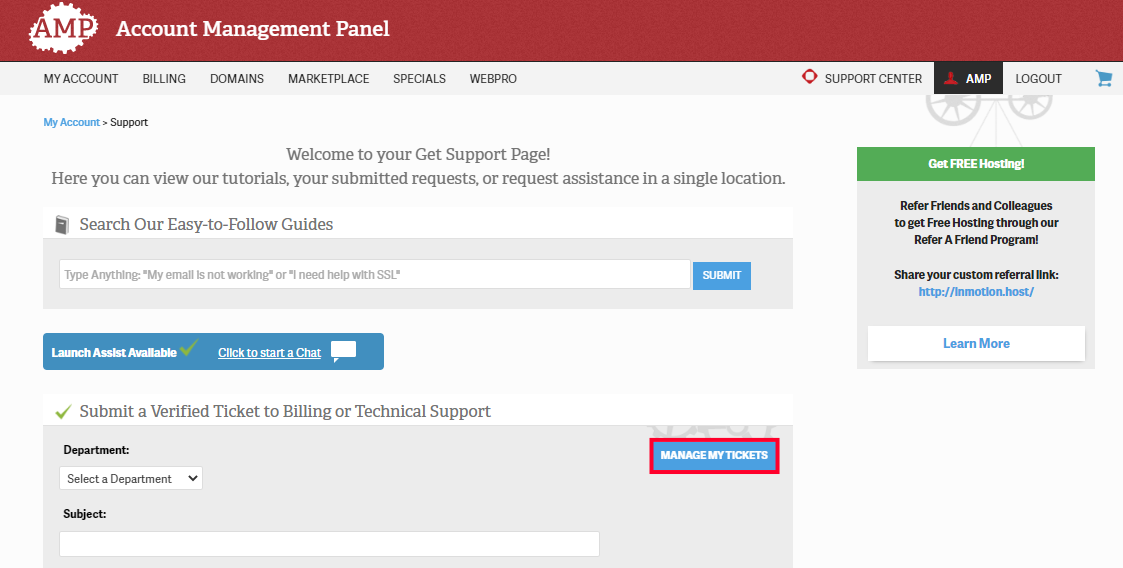Viewport: 1123px width, 568px height.
Task: Expand the Select a Department dropdown
Action: (x=131, y=479)
